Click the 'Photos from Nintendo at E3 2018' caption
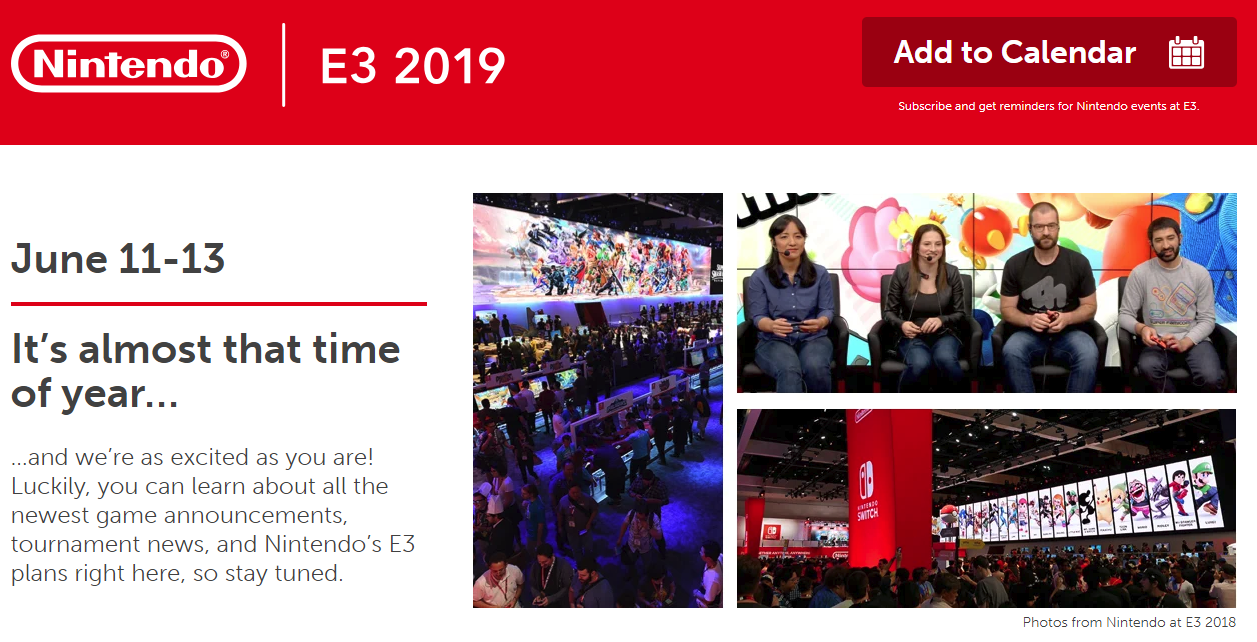Viewport: 1257px width, 642px height. pyautogui.click(x=1129, y=622)
